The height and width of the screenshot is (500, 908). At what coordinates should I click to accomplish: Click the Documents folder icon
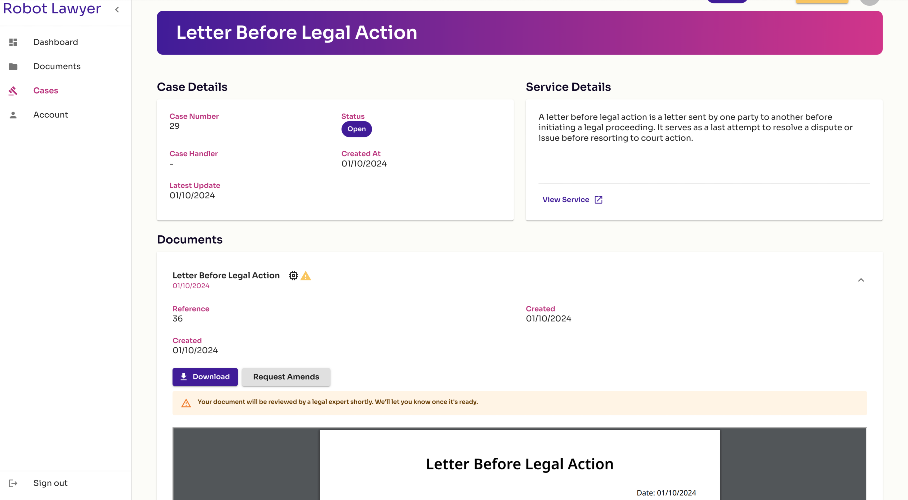point(13,67)
